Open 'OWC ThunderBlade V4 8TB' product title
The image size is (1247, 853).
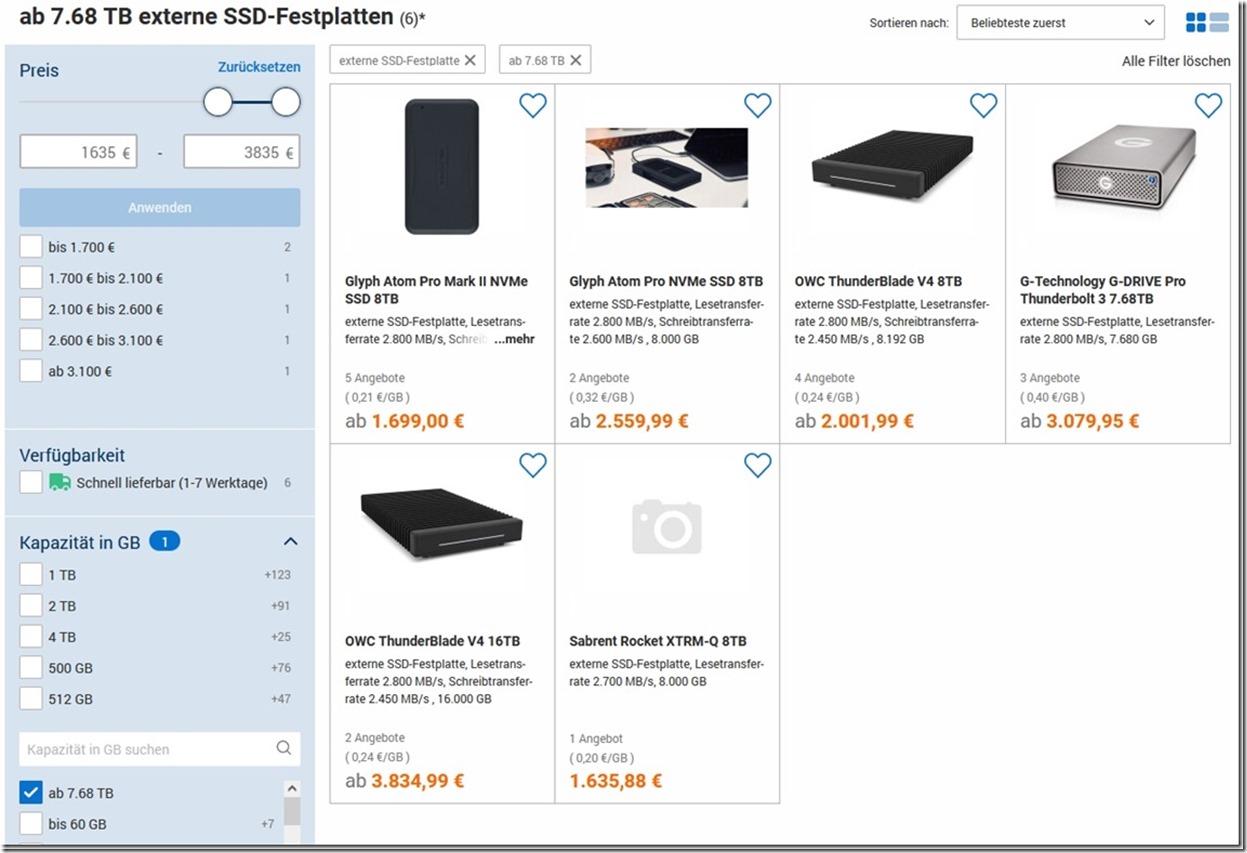[878, 281]
